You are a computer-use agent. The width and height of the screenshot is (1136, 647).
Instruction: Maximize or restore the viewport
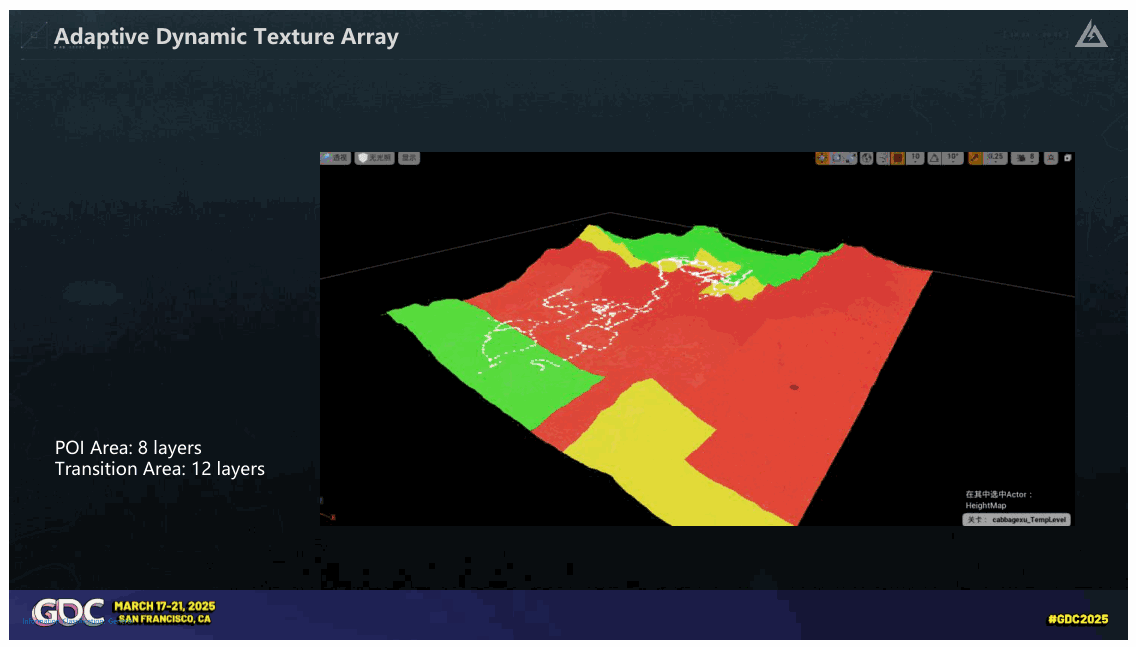(1067, 158)
